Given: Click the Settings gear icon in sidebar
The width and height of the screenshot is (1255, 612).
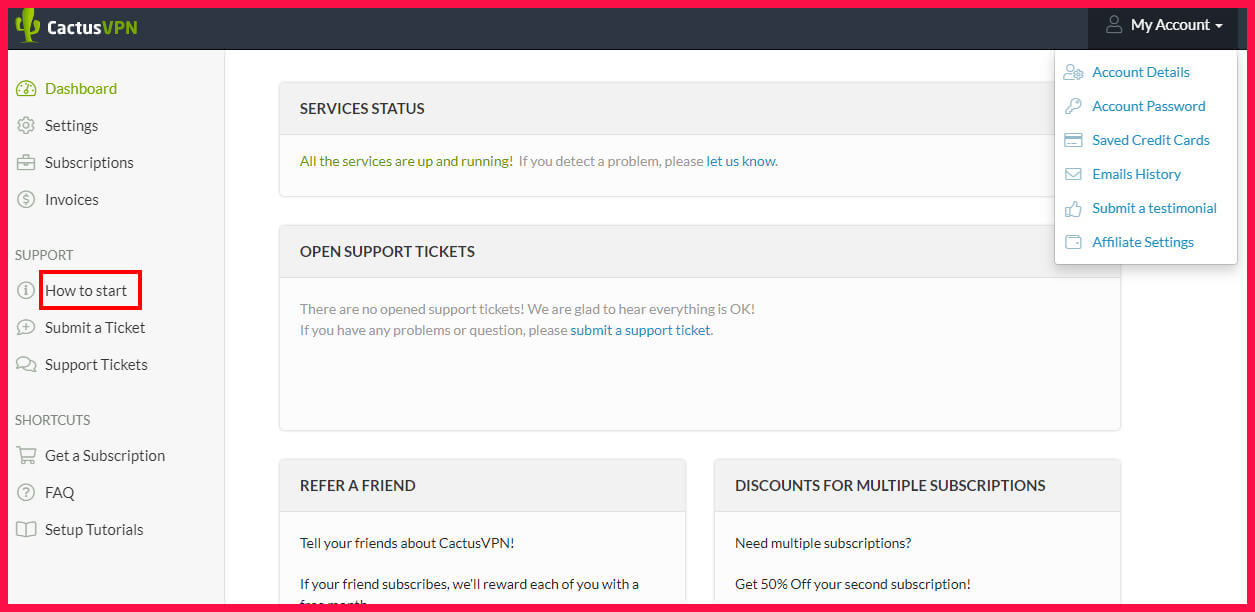Looking at the screenshot, I should [x=26, y=125].
